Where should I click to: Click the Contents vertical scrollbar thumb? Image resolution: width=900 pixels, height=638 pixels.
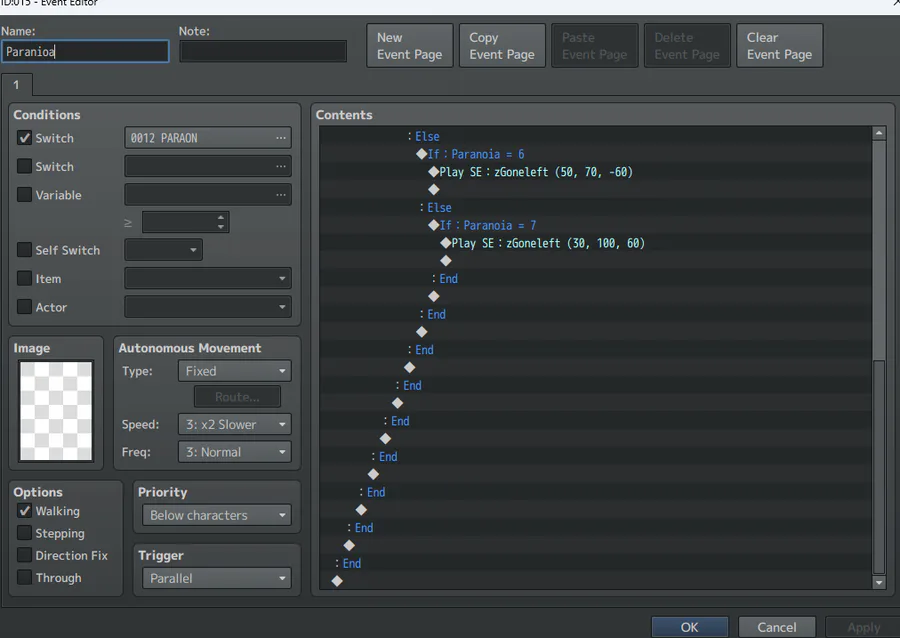click(879, 467)
